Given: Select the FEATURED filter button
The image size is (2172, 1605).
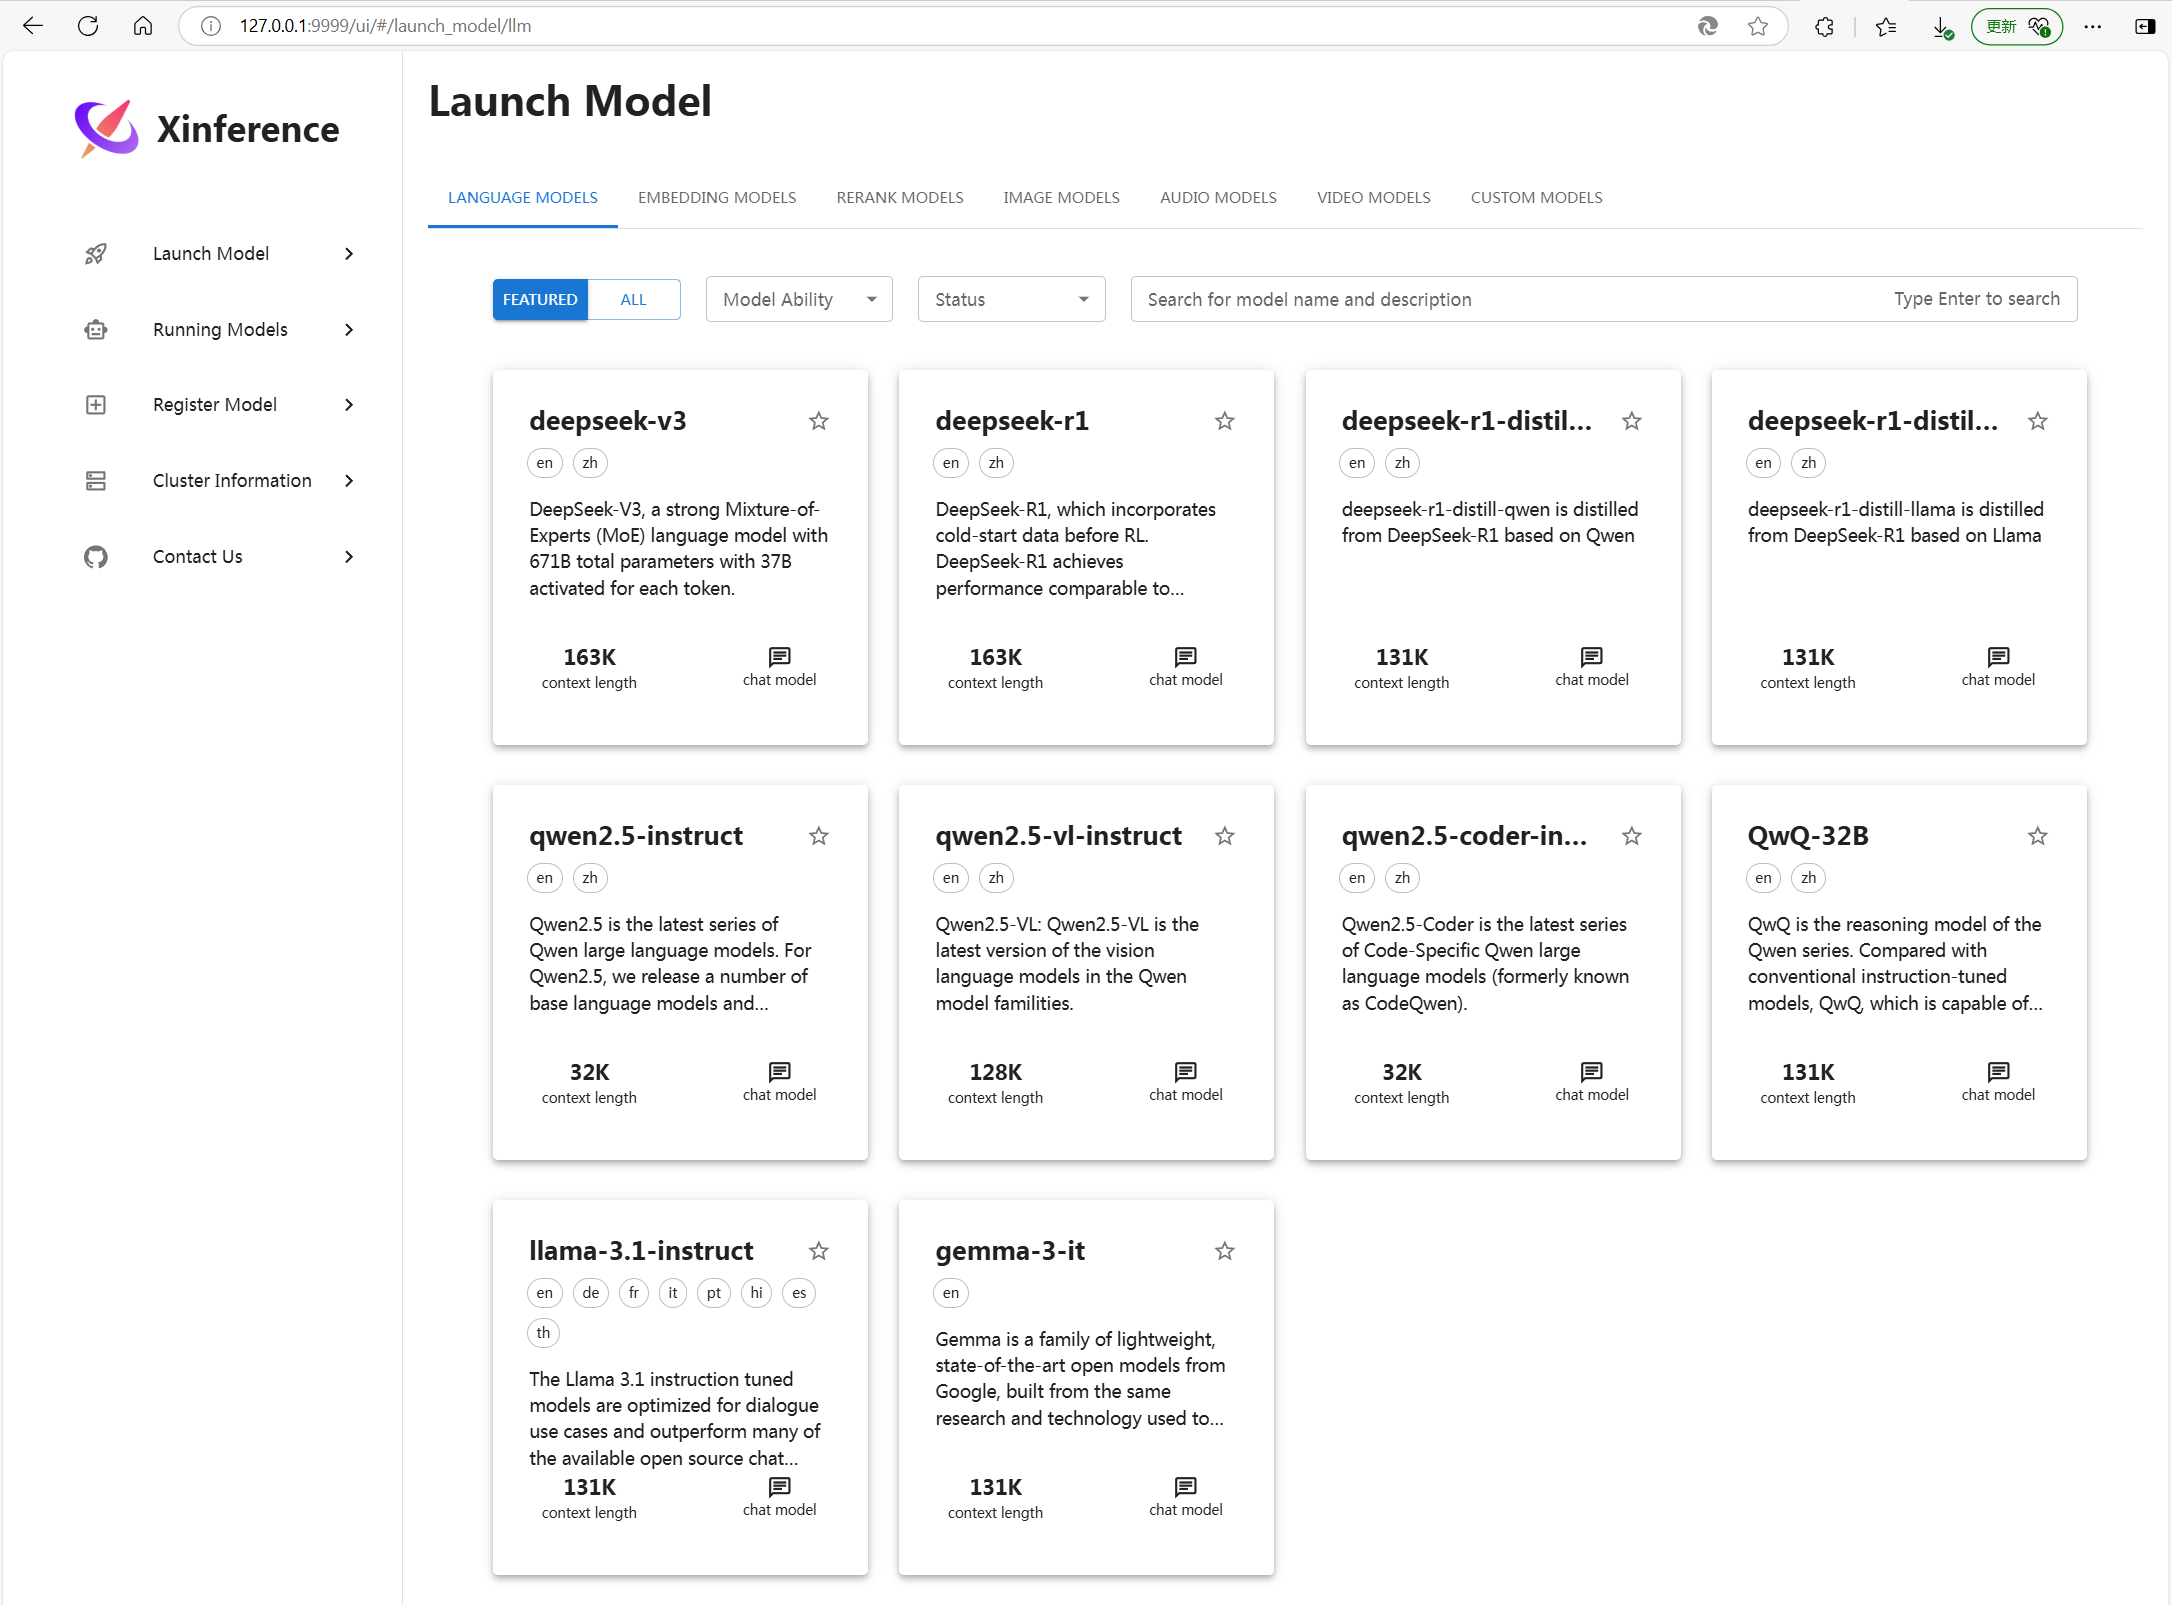Looking at the screenshot, I should point(540,299).
